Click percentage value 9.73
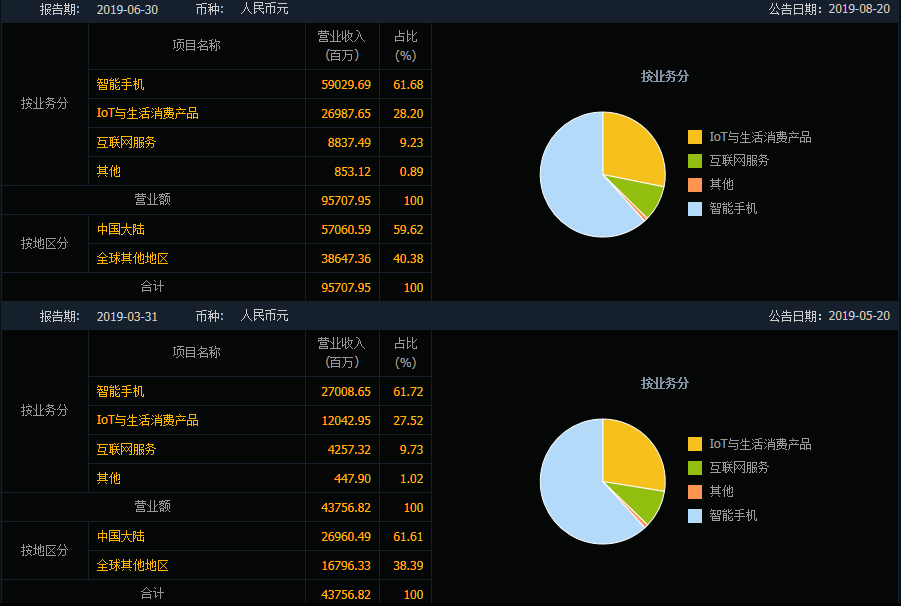 click(411, 450)
